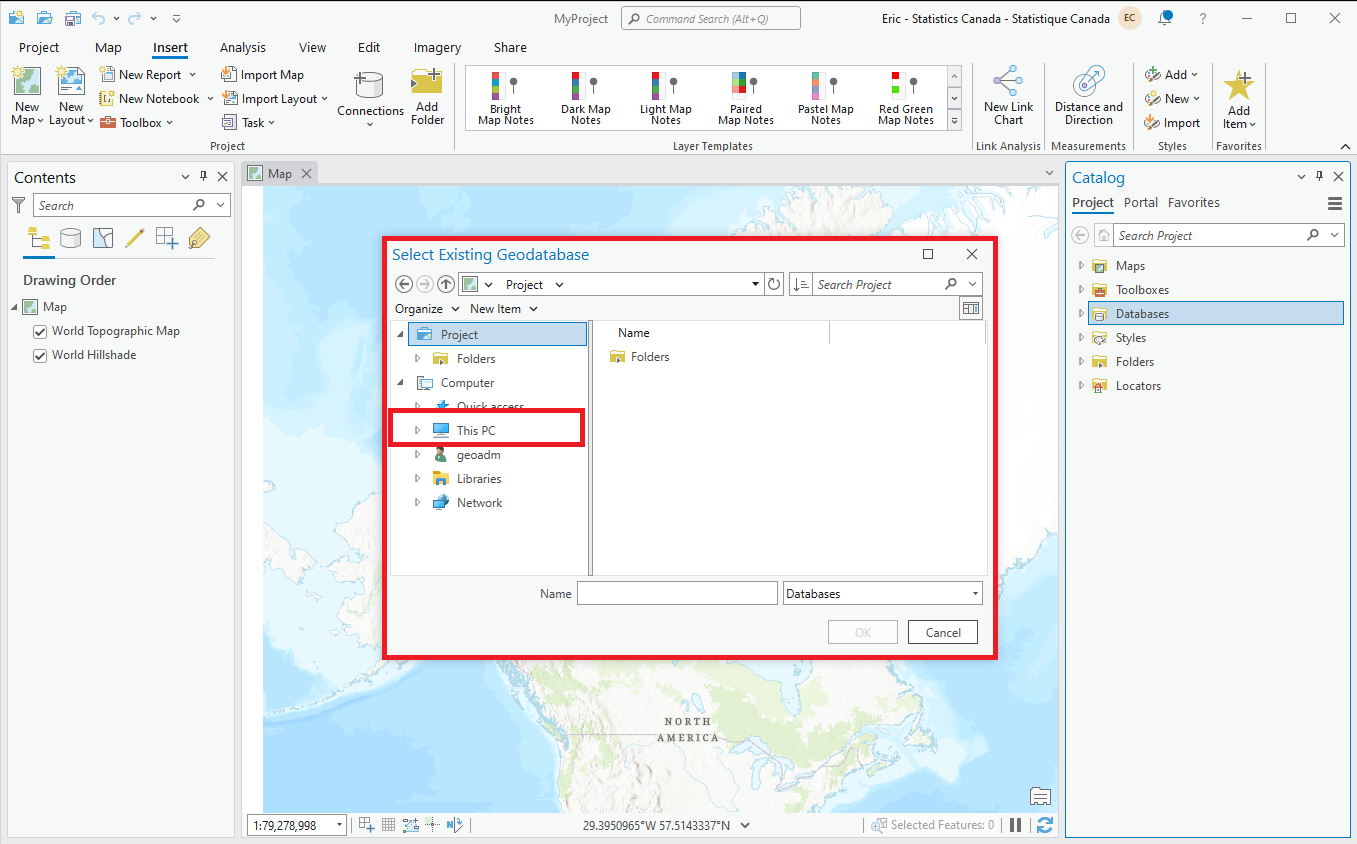1357x844 pixels.
Task: Toggle World Topographic Map layer visibility
Action: tap(40, 331)
